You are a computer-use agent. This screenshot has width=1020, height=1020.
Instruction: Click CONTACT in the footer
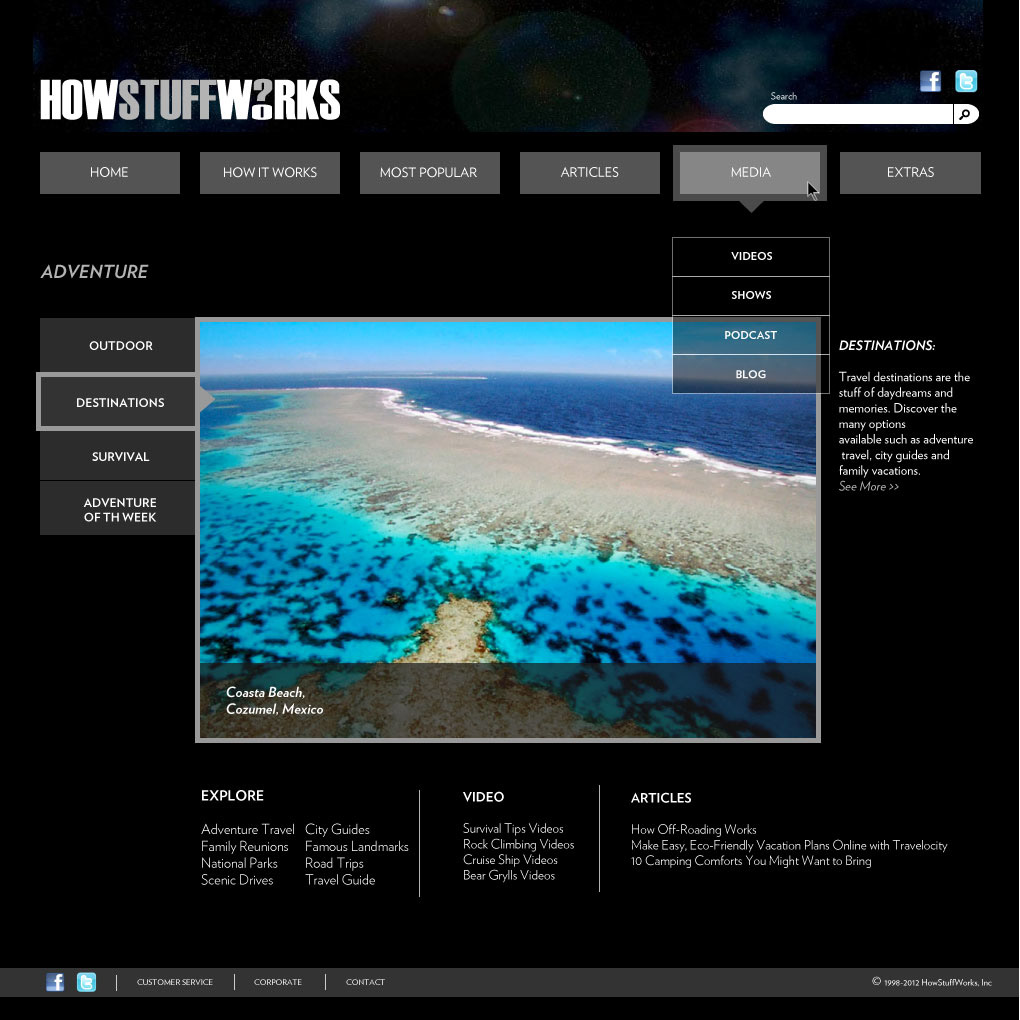pos(365,982)
